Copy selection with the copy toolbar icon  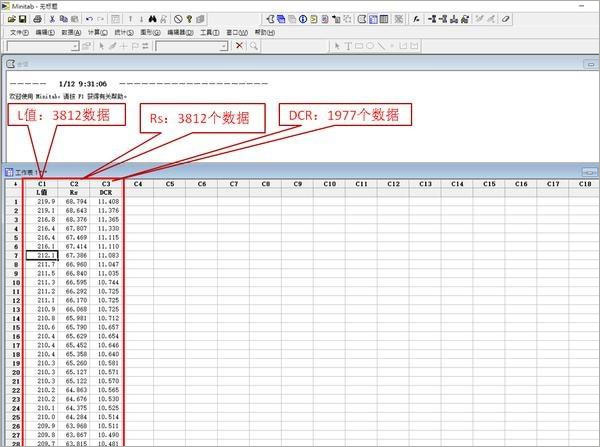(64, 19)
